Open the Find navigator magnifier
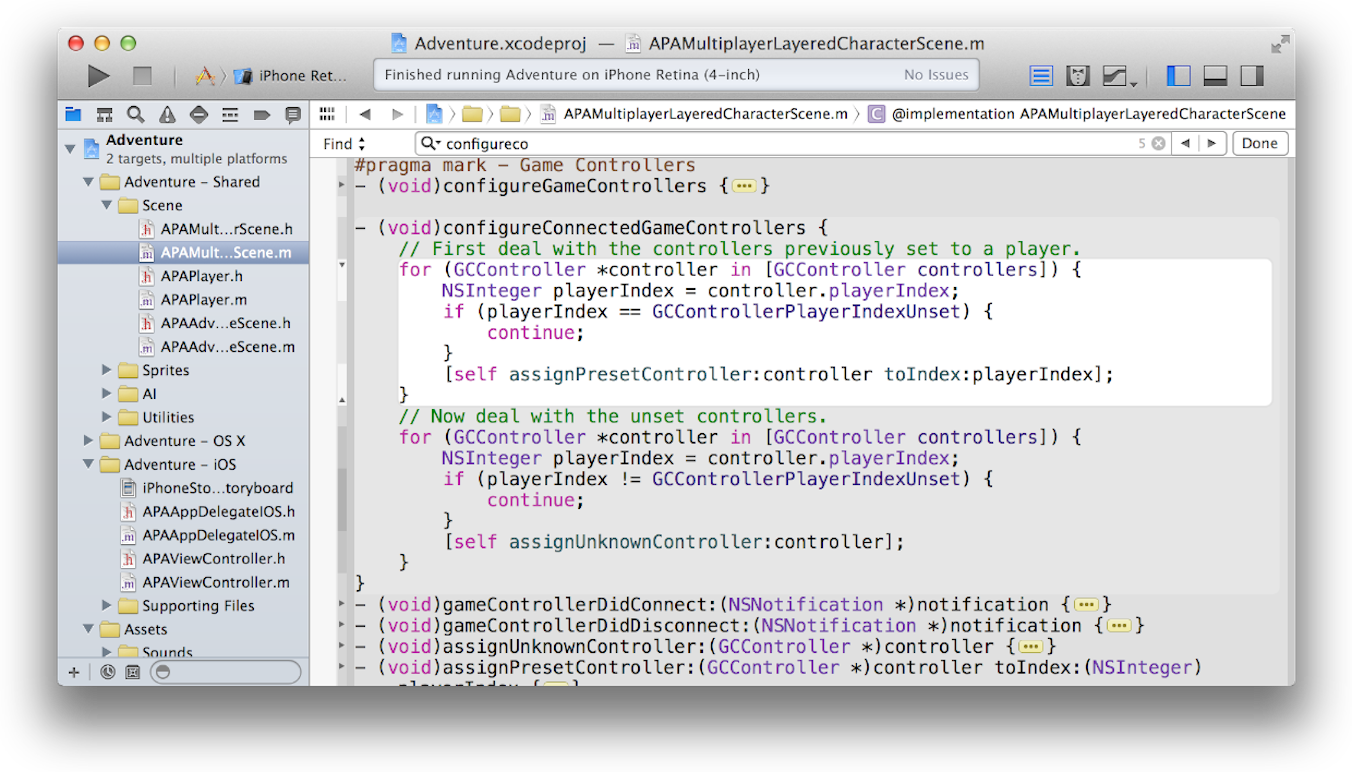 (135, 115)
